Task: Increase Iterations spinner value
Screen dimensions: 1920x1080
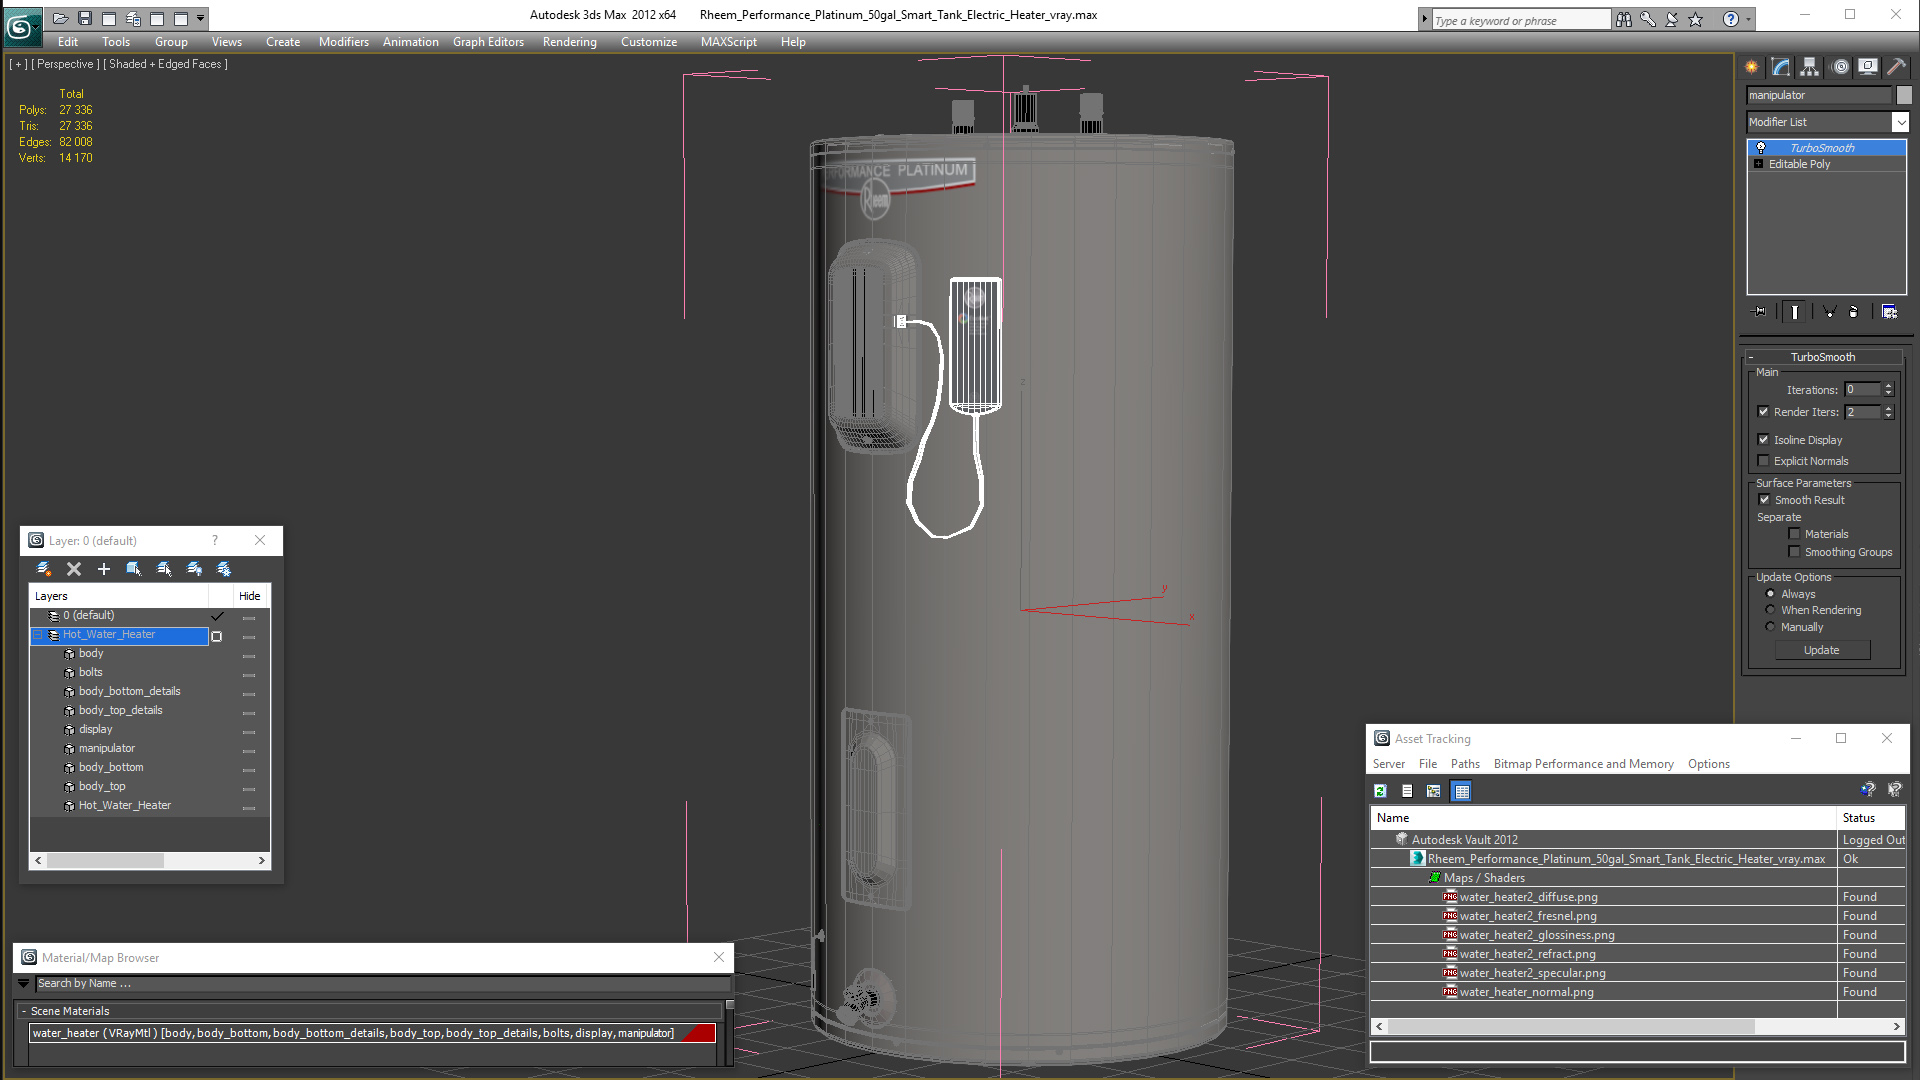Action: (1889, 386)
